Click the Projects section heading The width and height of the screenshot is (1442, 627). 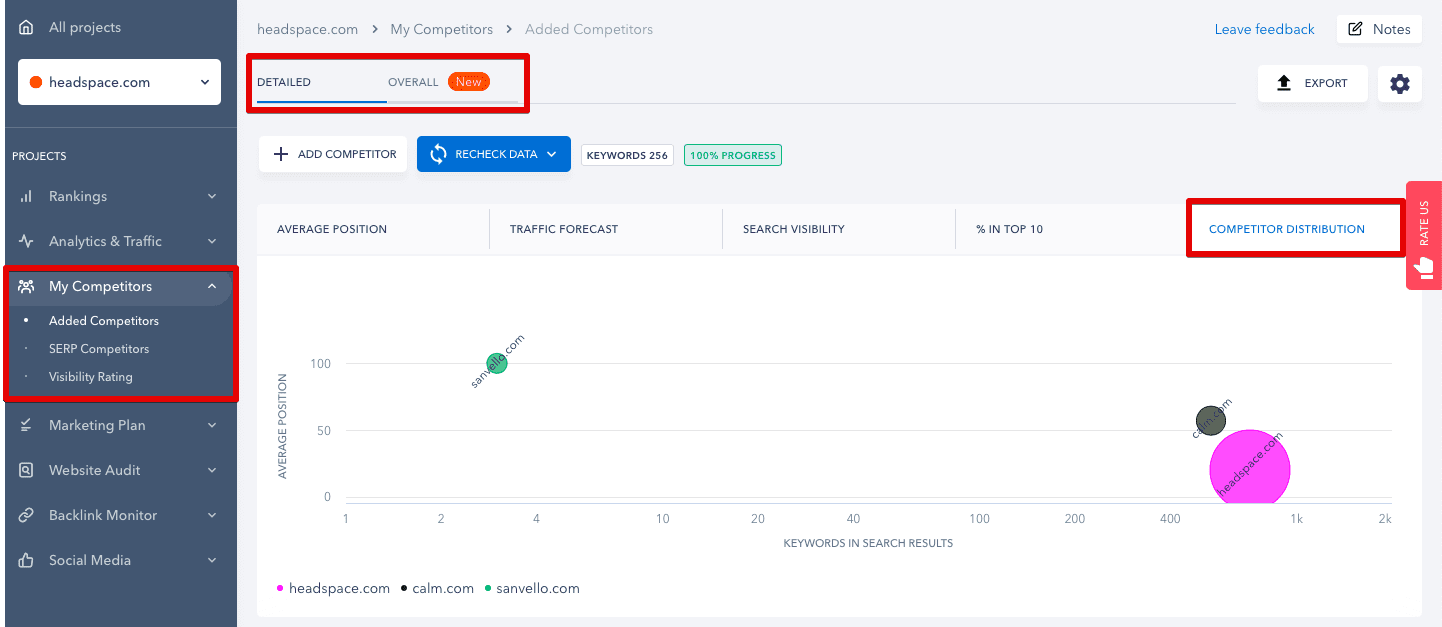click(39, 156)
